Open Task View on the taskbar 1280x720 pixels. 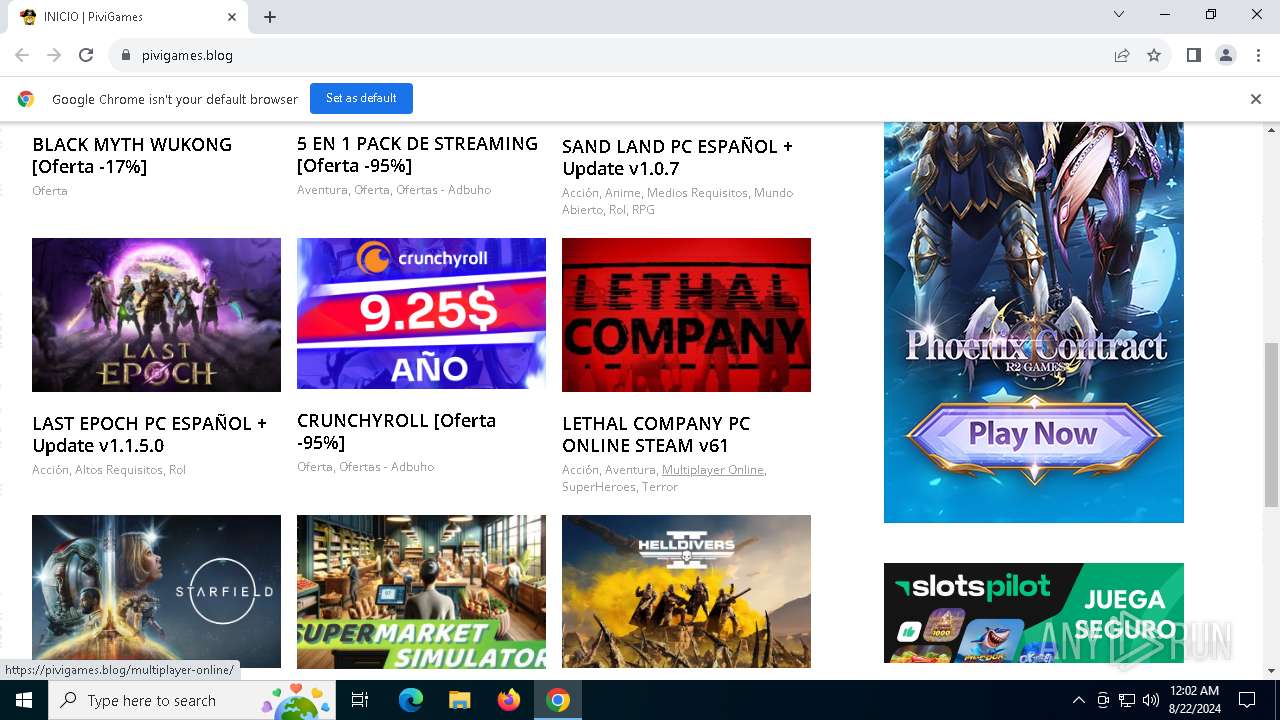tap(360, 700)
